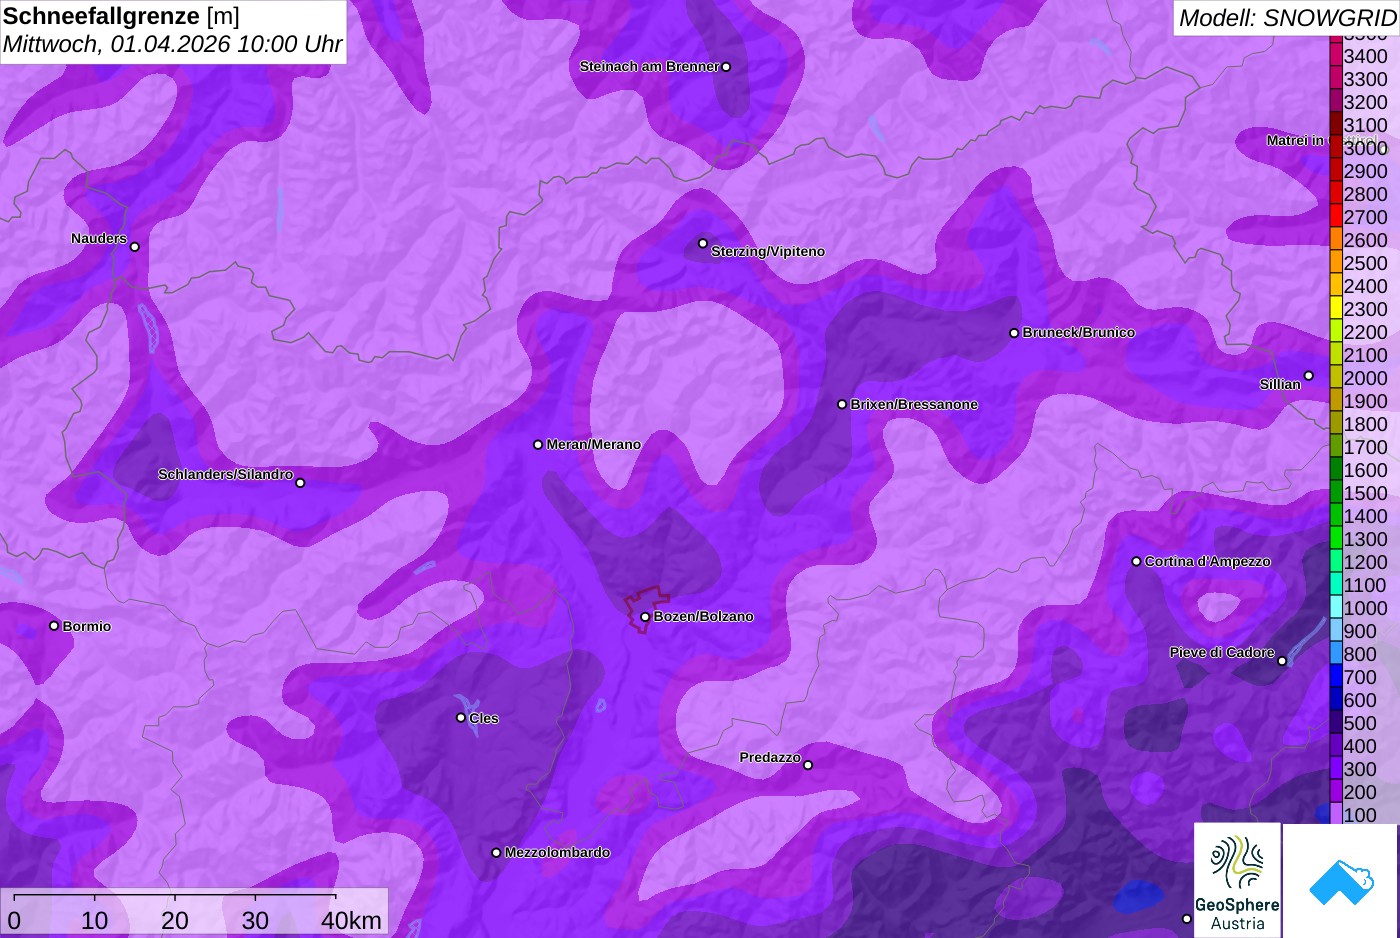Image resolution: width=1400 pixels, height=938 pixels.
Task: Click the Cortina d'Ampezzo label text
Action: (1208, 562)
